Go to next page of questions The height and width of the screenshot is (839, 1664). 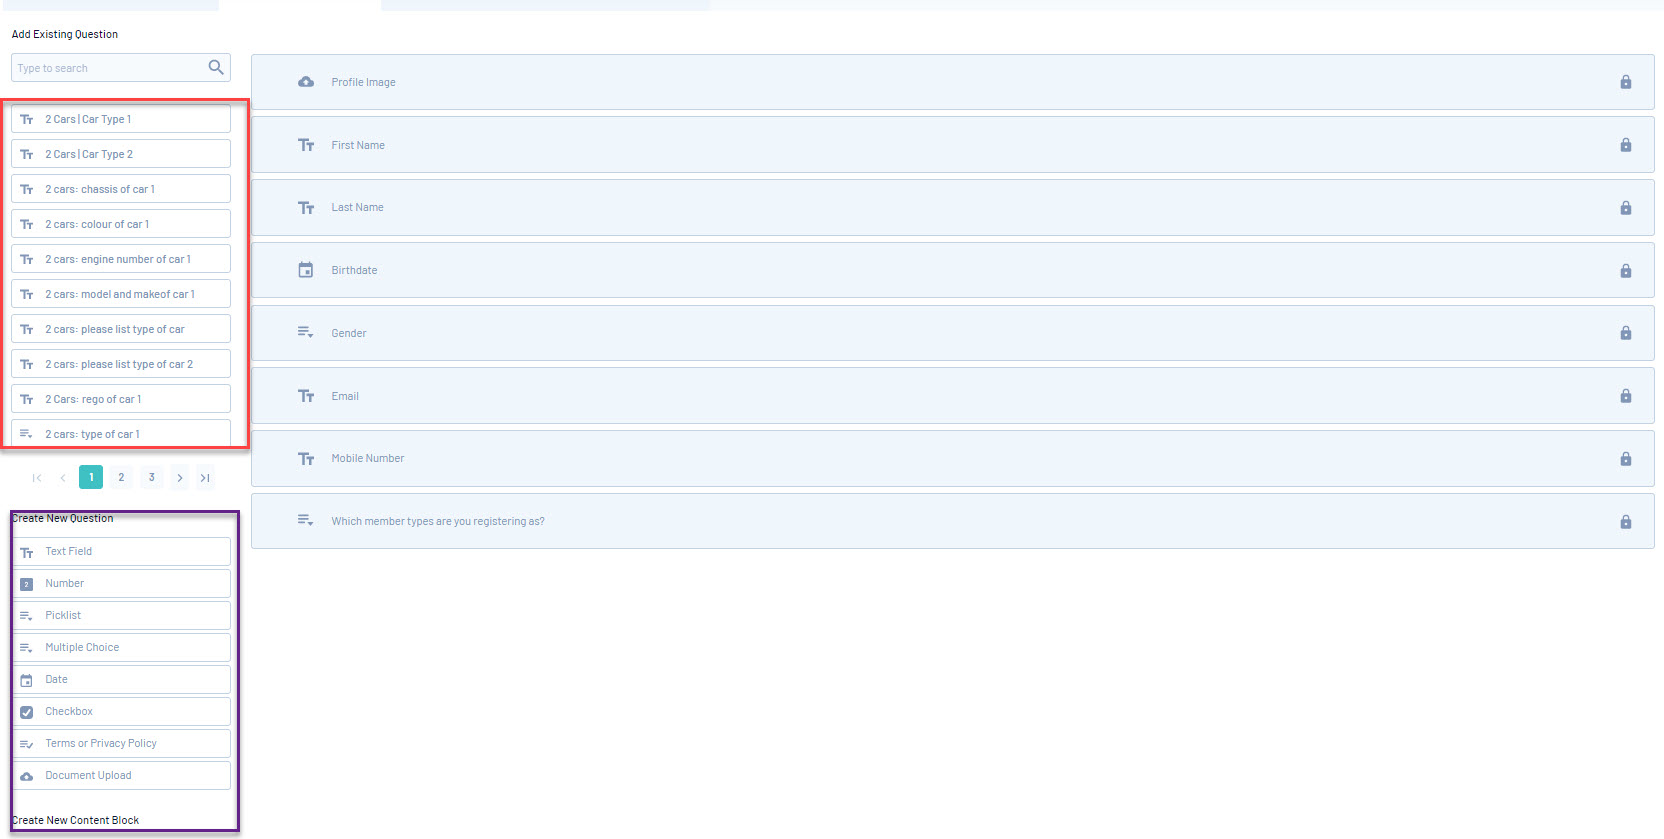pyautogui.click(x=180, y=478)
